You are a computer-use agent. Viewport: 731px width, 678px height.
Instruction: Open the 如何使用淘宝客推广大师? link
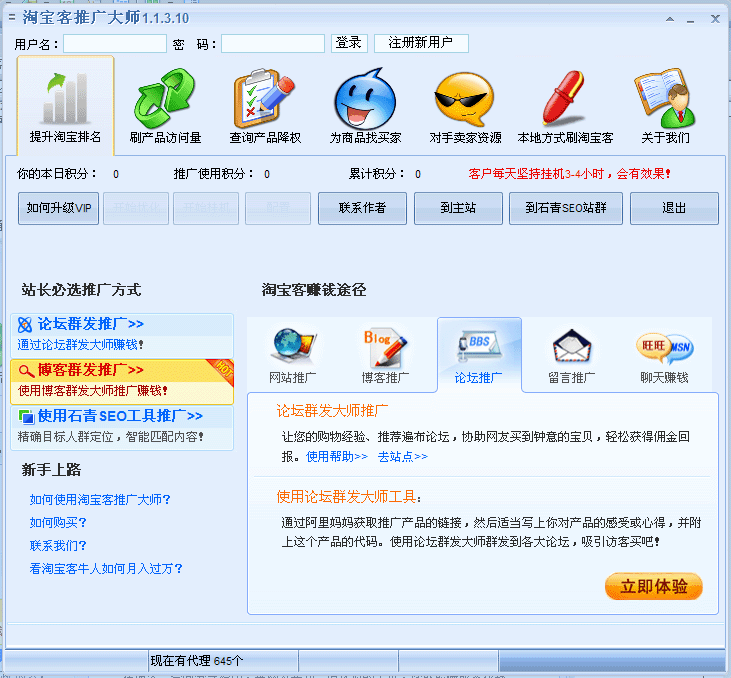pyautogui.click(x=100, y=500)
